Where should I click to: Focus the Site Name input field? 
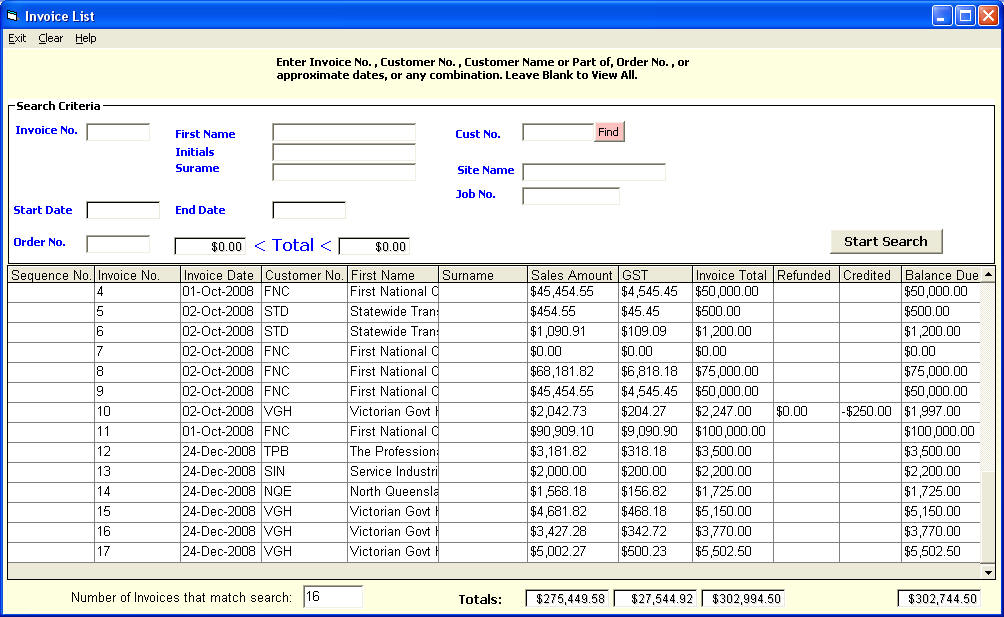point(594,172)
